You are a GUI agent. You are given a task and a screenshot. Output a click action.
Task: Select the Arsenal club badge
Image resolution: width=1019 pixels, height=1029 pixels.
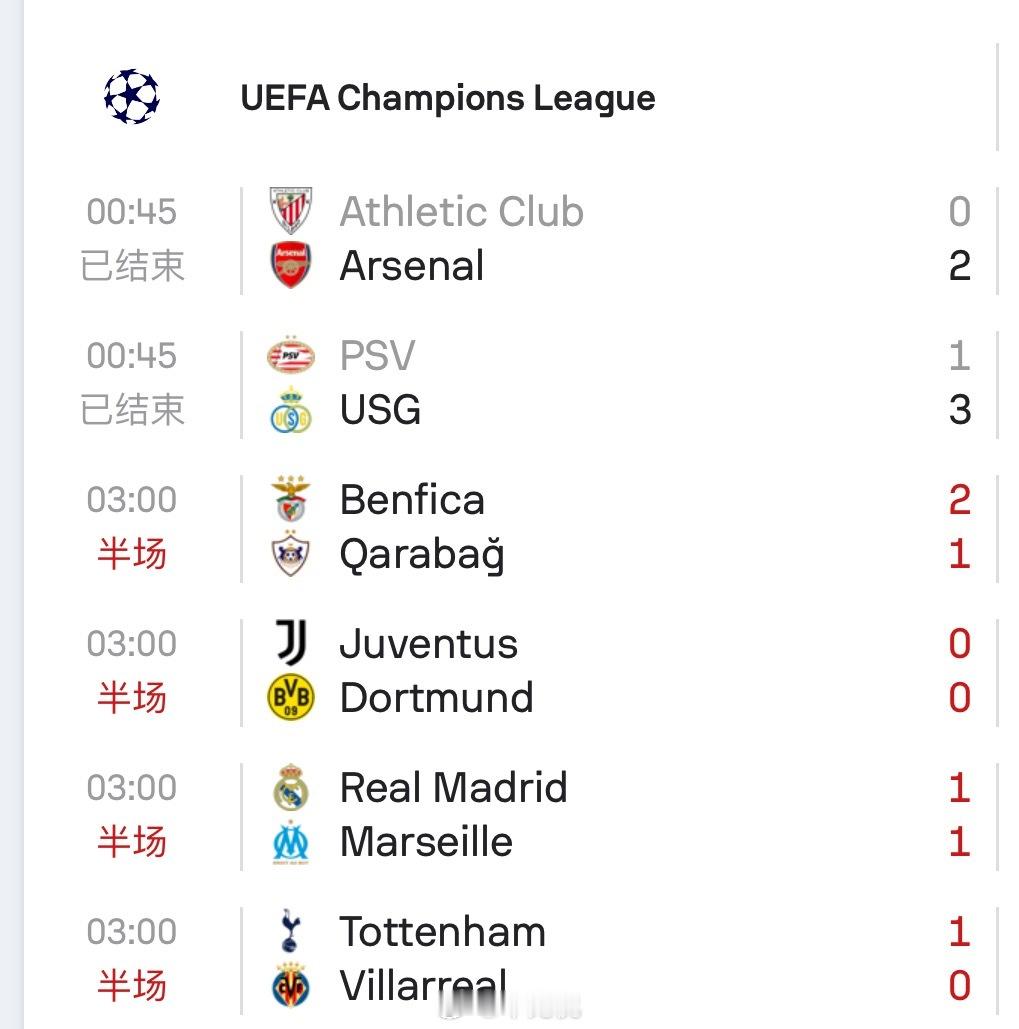coord(291,265)
